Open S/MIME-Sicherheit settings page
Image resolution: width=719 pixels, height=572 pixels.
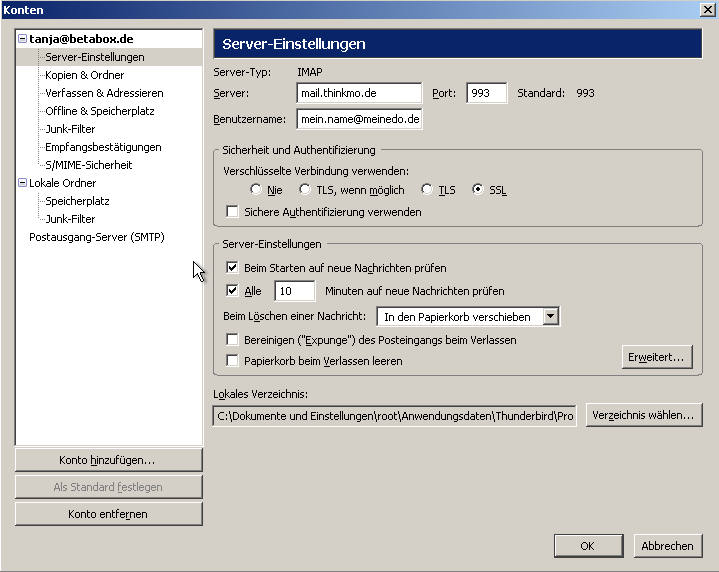(88, 165)
